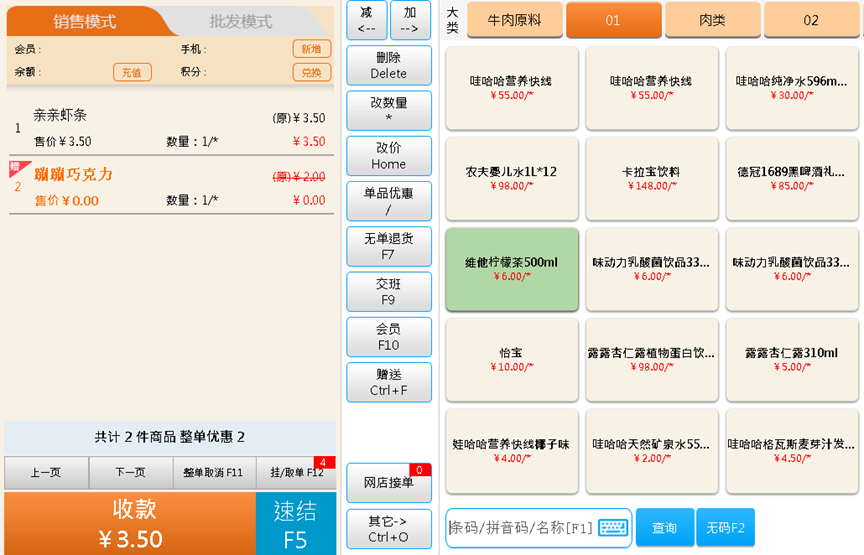Open 会员 F10 member lookup
Viewport: 864px width, 555px height.
pos(388,337)
